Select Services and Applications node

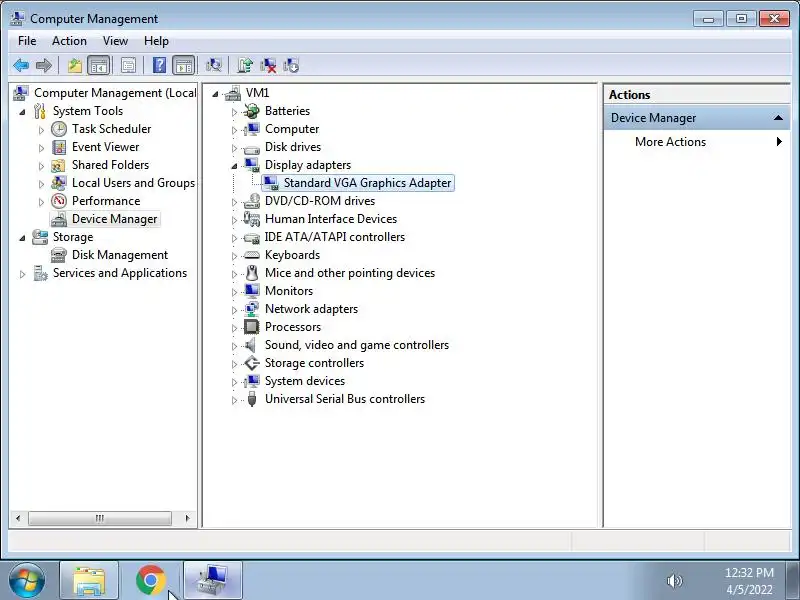coord(120,273)
